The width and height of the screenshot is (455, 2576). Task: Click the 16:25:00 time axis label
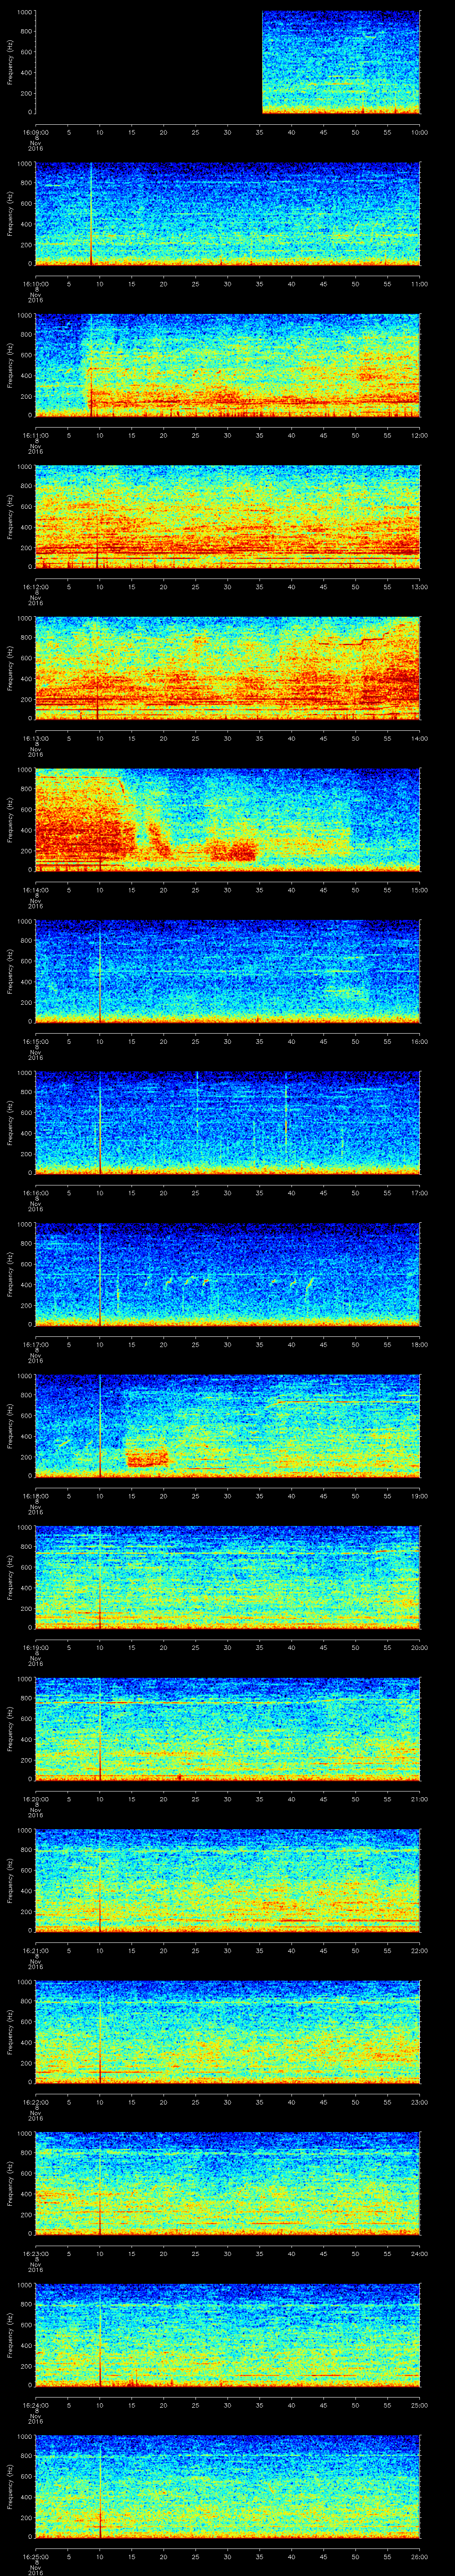(x=35, y=2556)
